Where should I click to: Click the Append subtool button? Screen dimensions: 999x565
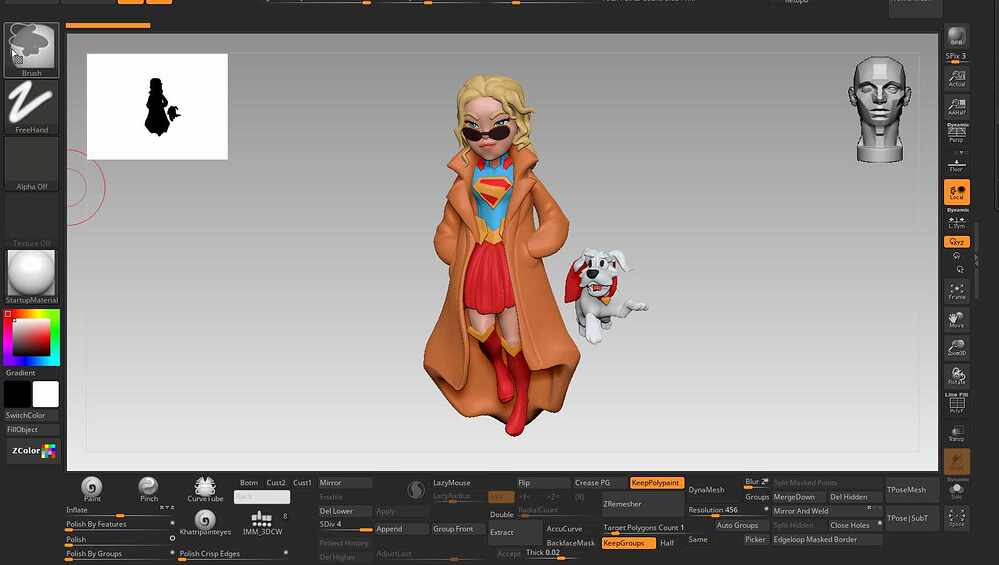[x=401, y=529]
